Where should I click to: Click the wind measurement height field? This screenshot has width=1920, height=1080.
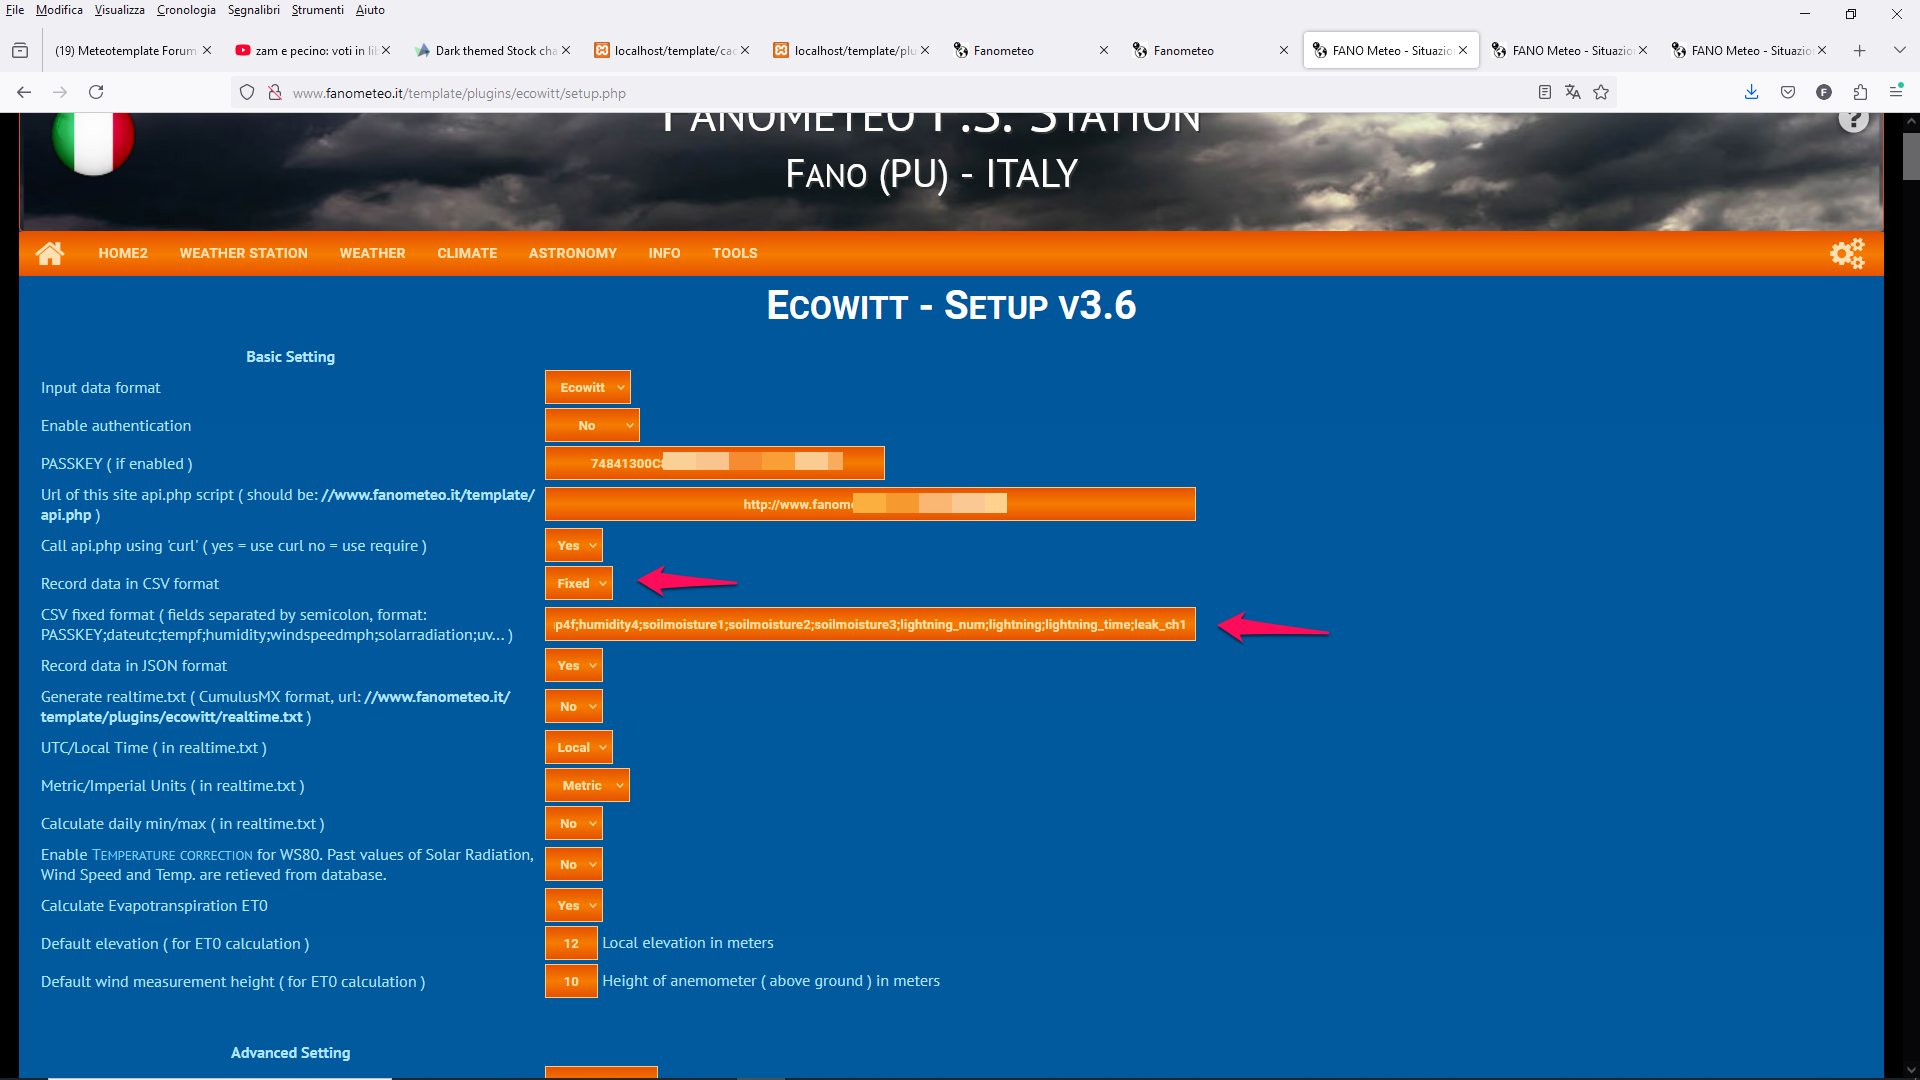(571, 981)
